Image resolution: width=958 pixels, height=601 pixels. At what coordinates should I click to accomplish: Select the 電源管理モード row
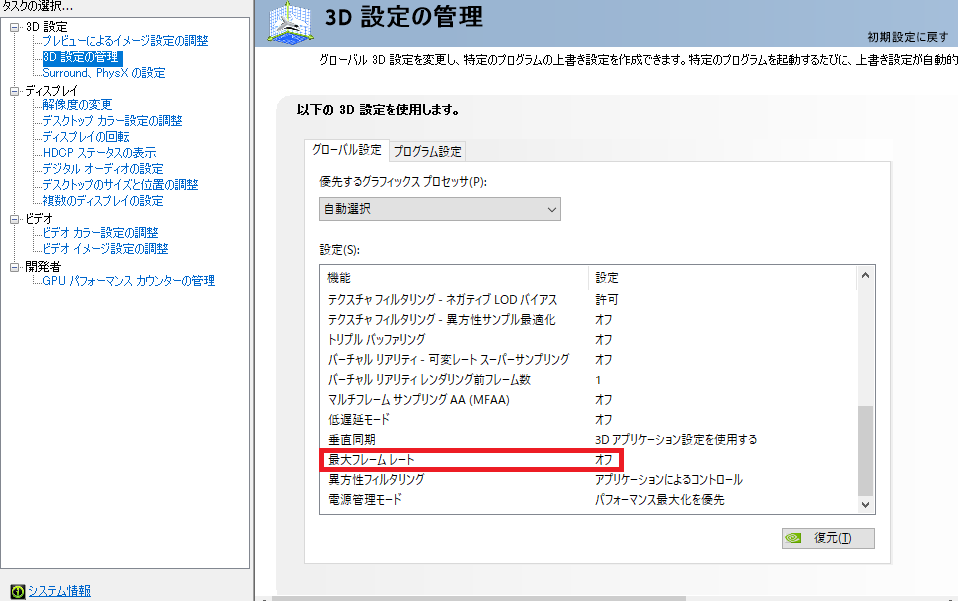588,500
